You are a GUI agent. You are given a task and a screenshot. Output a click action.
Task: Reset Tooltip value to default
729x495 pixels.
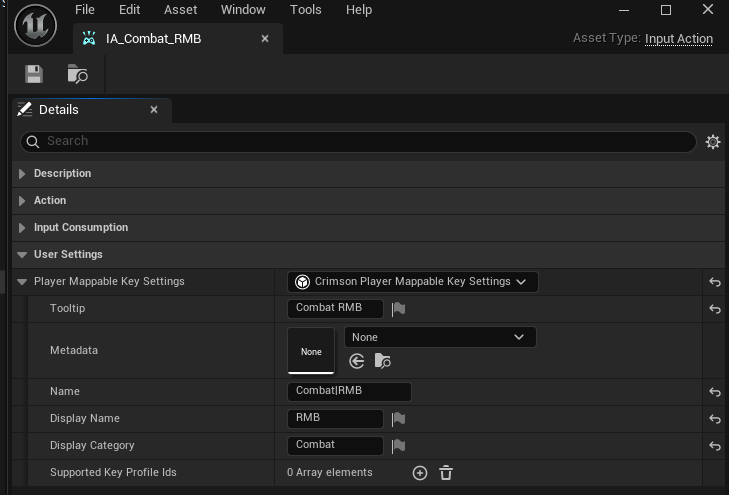coord(715,309)
